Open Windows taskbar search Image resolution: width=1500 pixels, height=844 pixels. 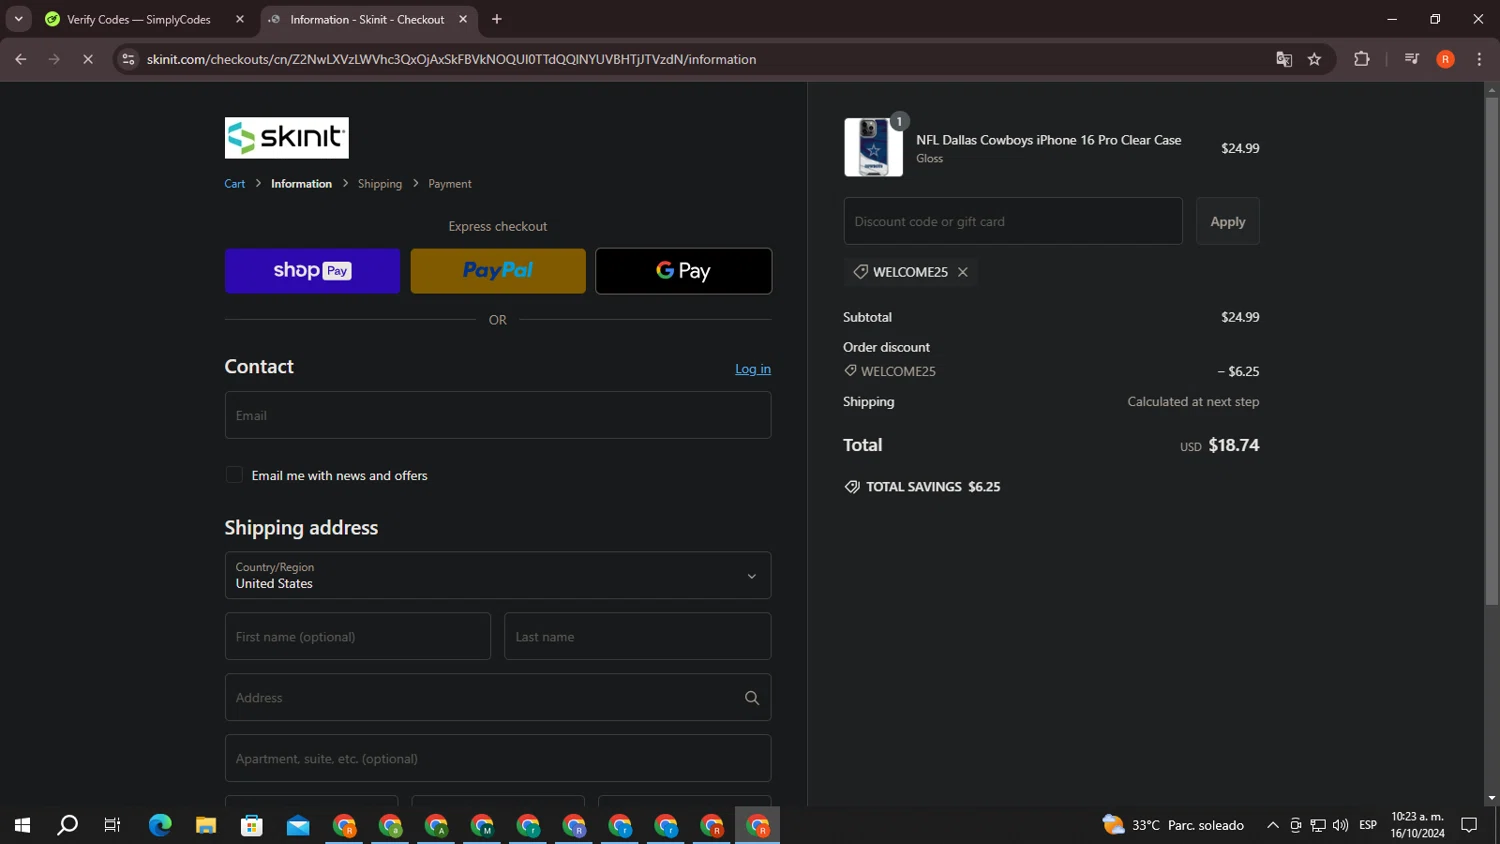[x=68, y=825]
